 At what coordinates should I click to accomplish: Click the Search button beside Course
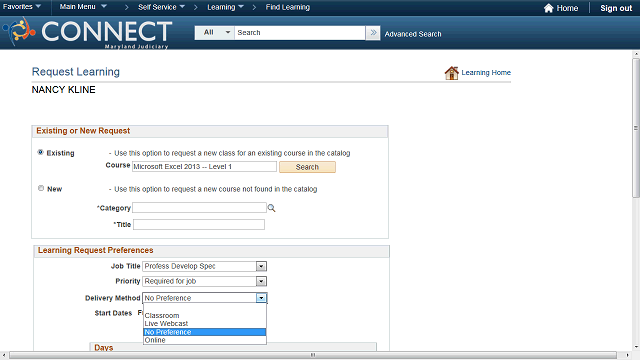[307, 167]
